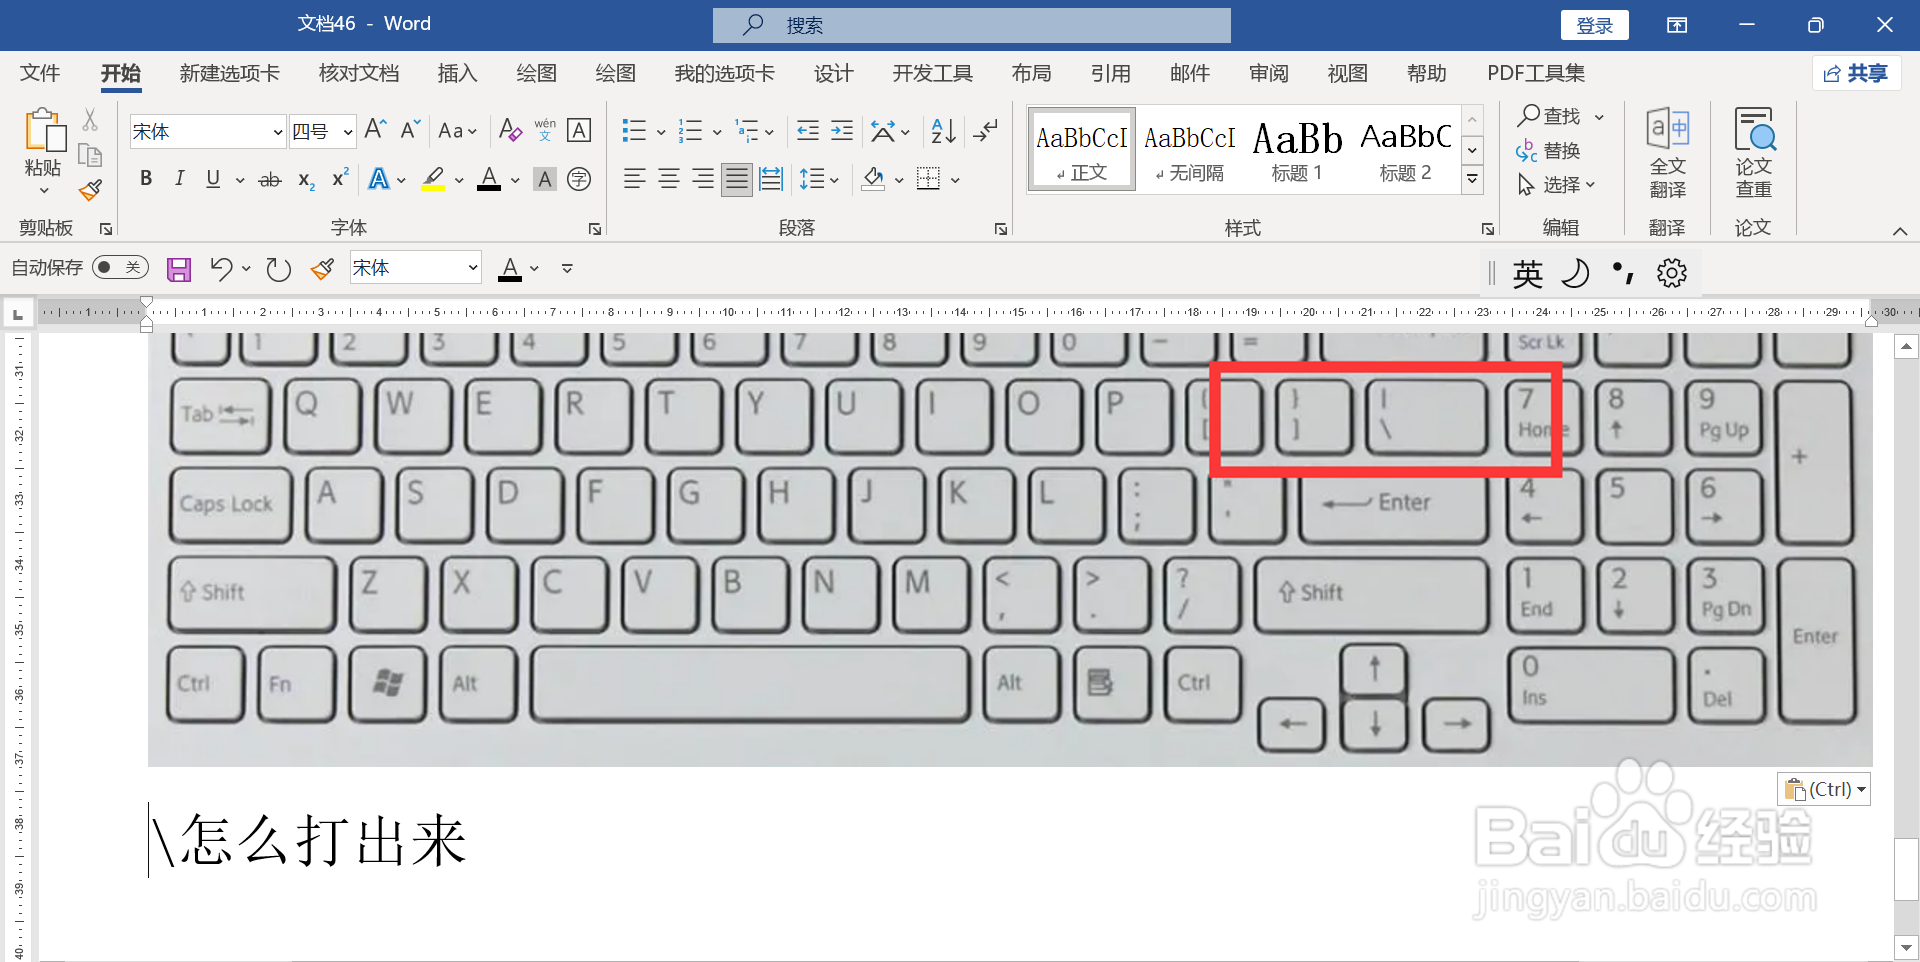Toggle underline formatting

click(x=213, y=179)
